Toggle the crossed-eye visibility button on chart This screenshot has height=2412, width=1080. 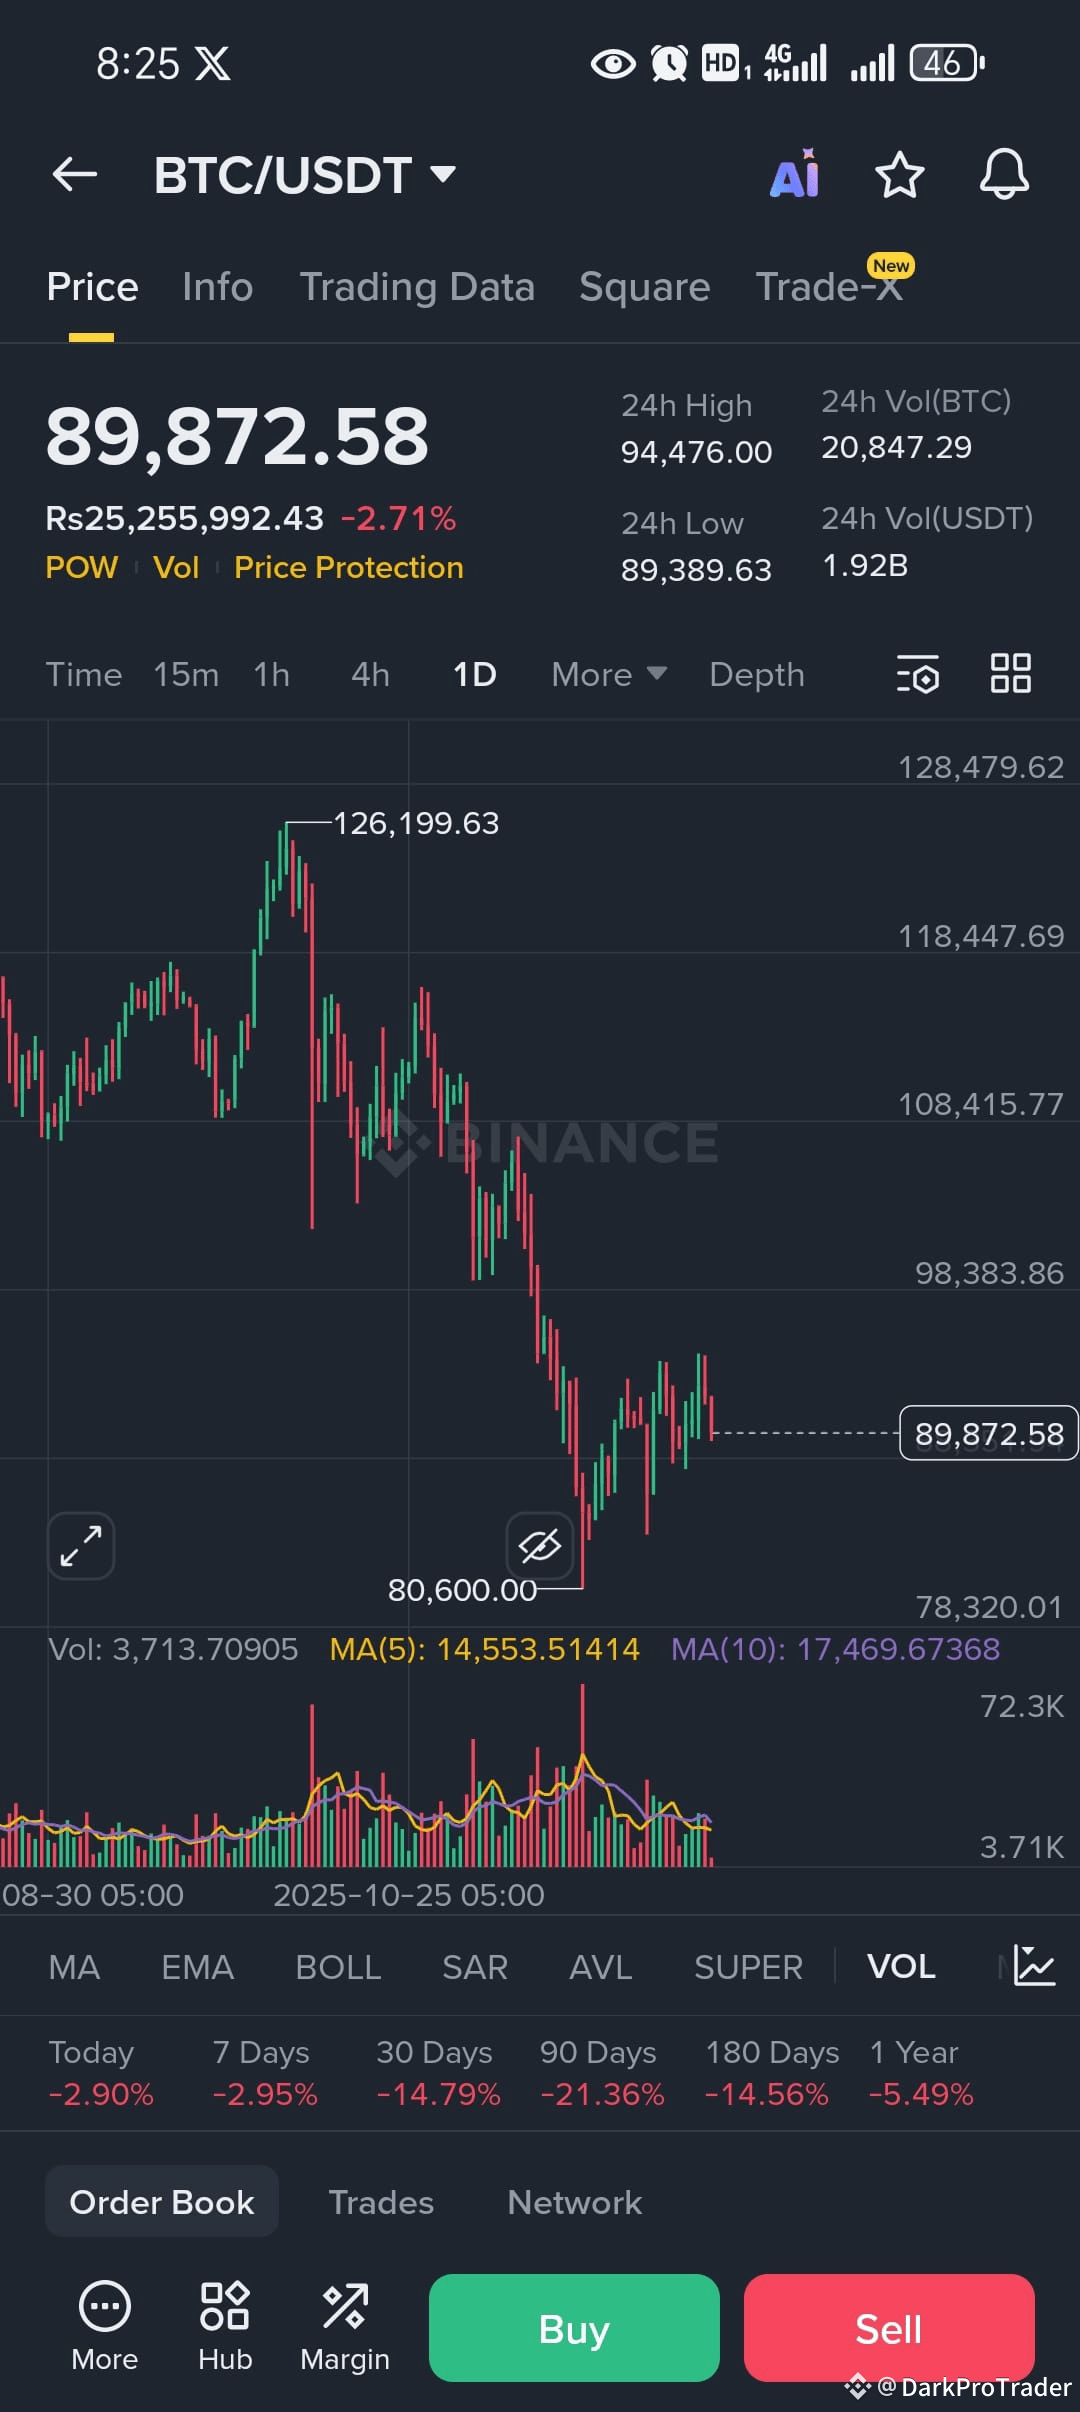(540, 1546)
